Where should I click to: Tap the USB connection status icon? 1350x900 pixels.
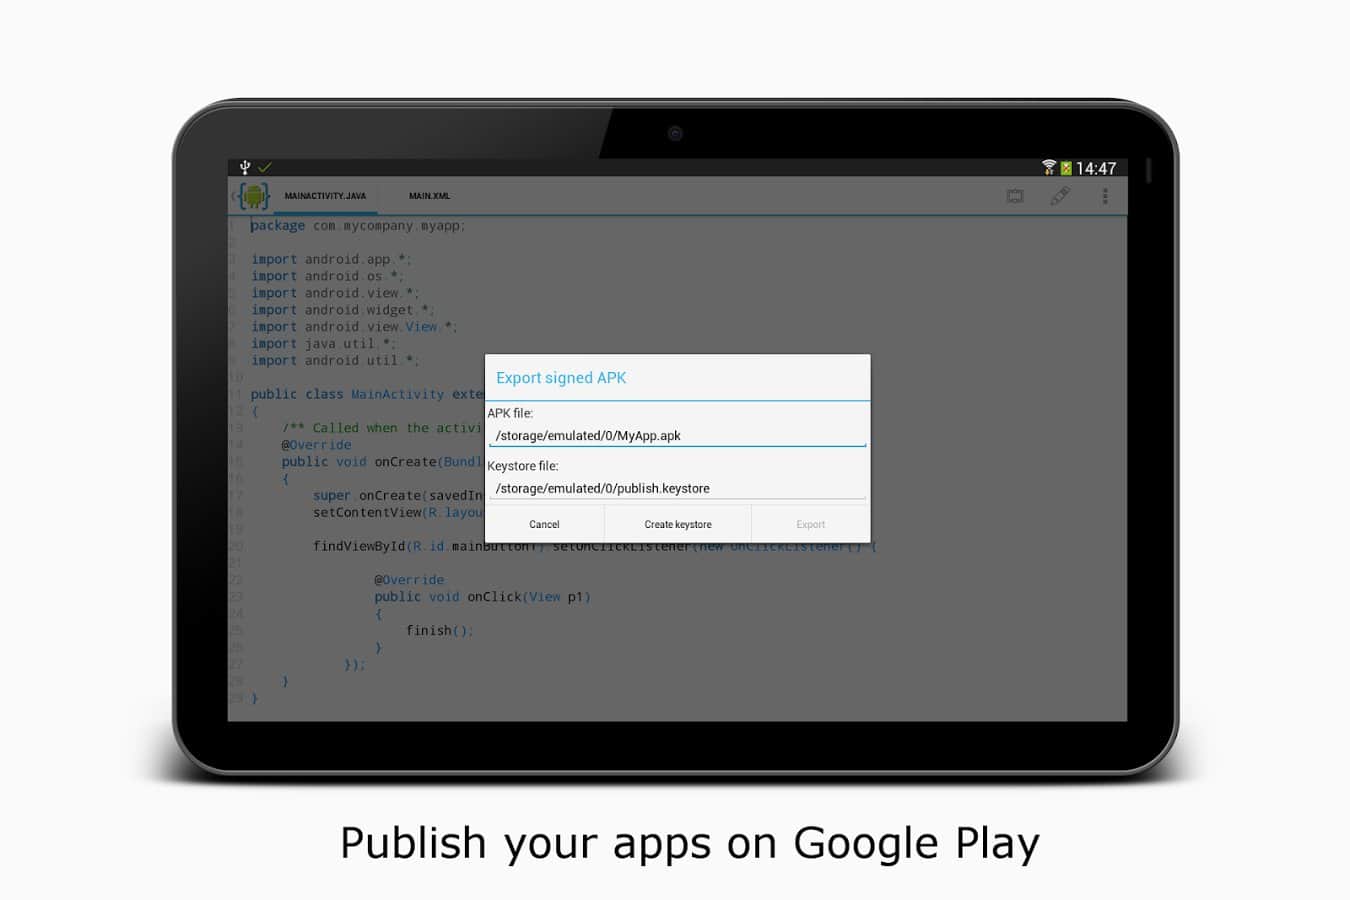pyautogui.click(x=245, y=167)
